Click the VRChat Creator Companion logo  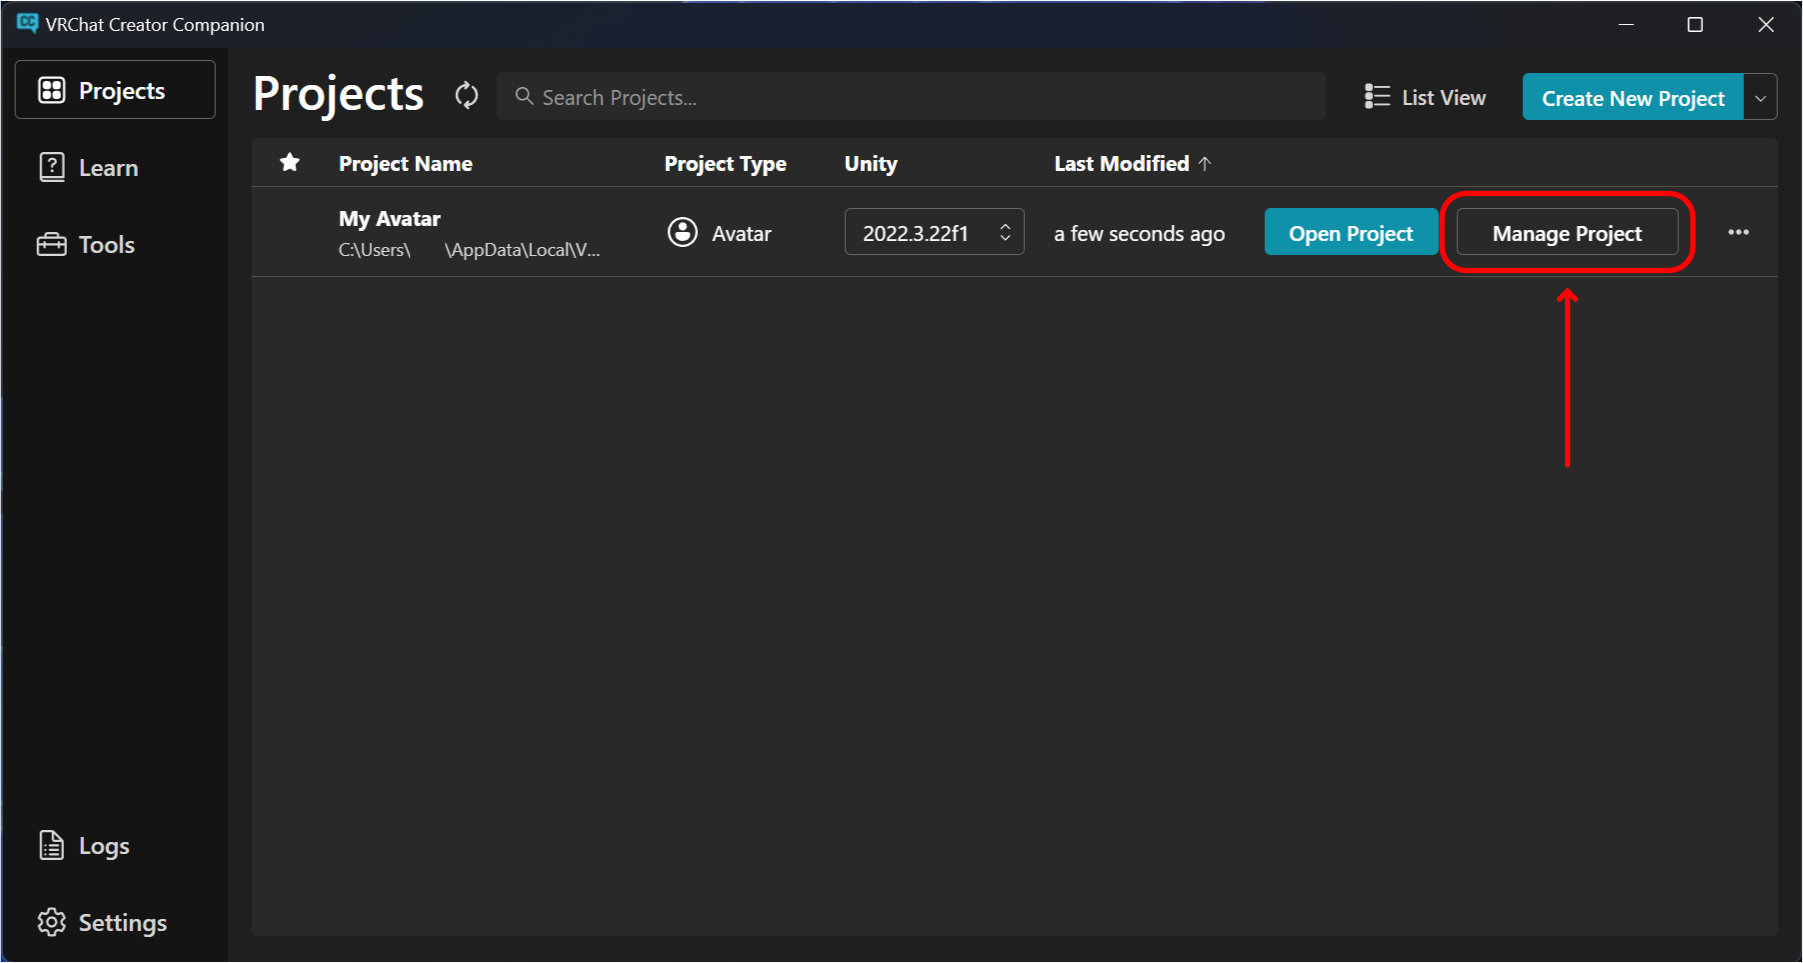tap(28, 23)
